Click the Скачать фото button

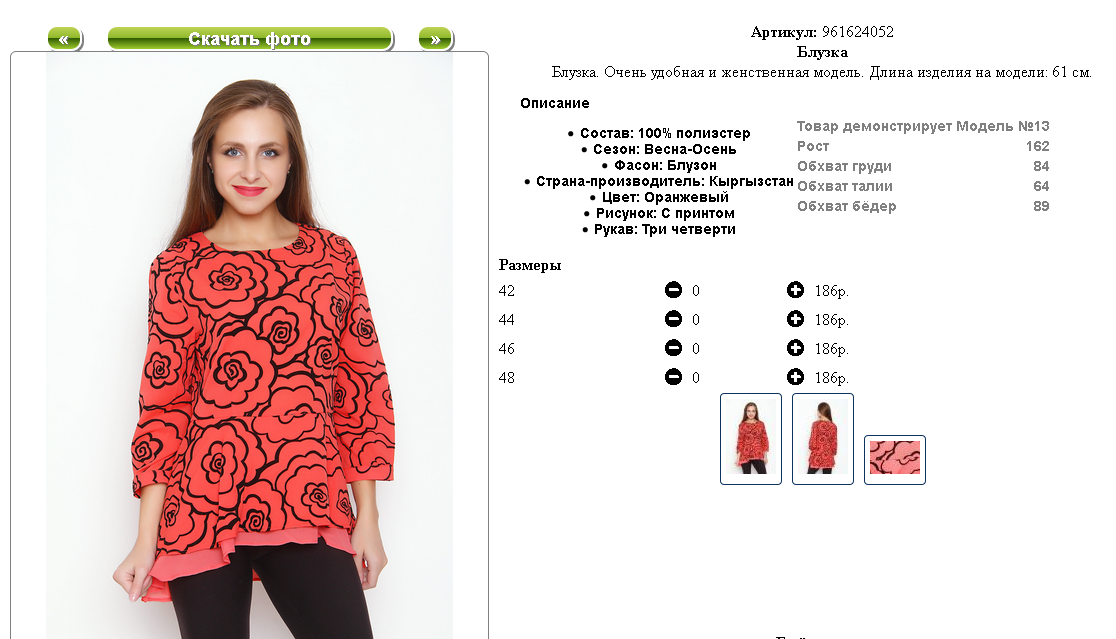pos(250,38)
